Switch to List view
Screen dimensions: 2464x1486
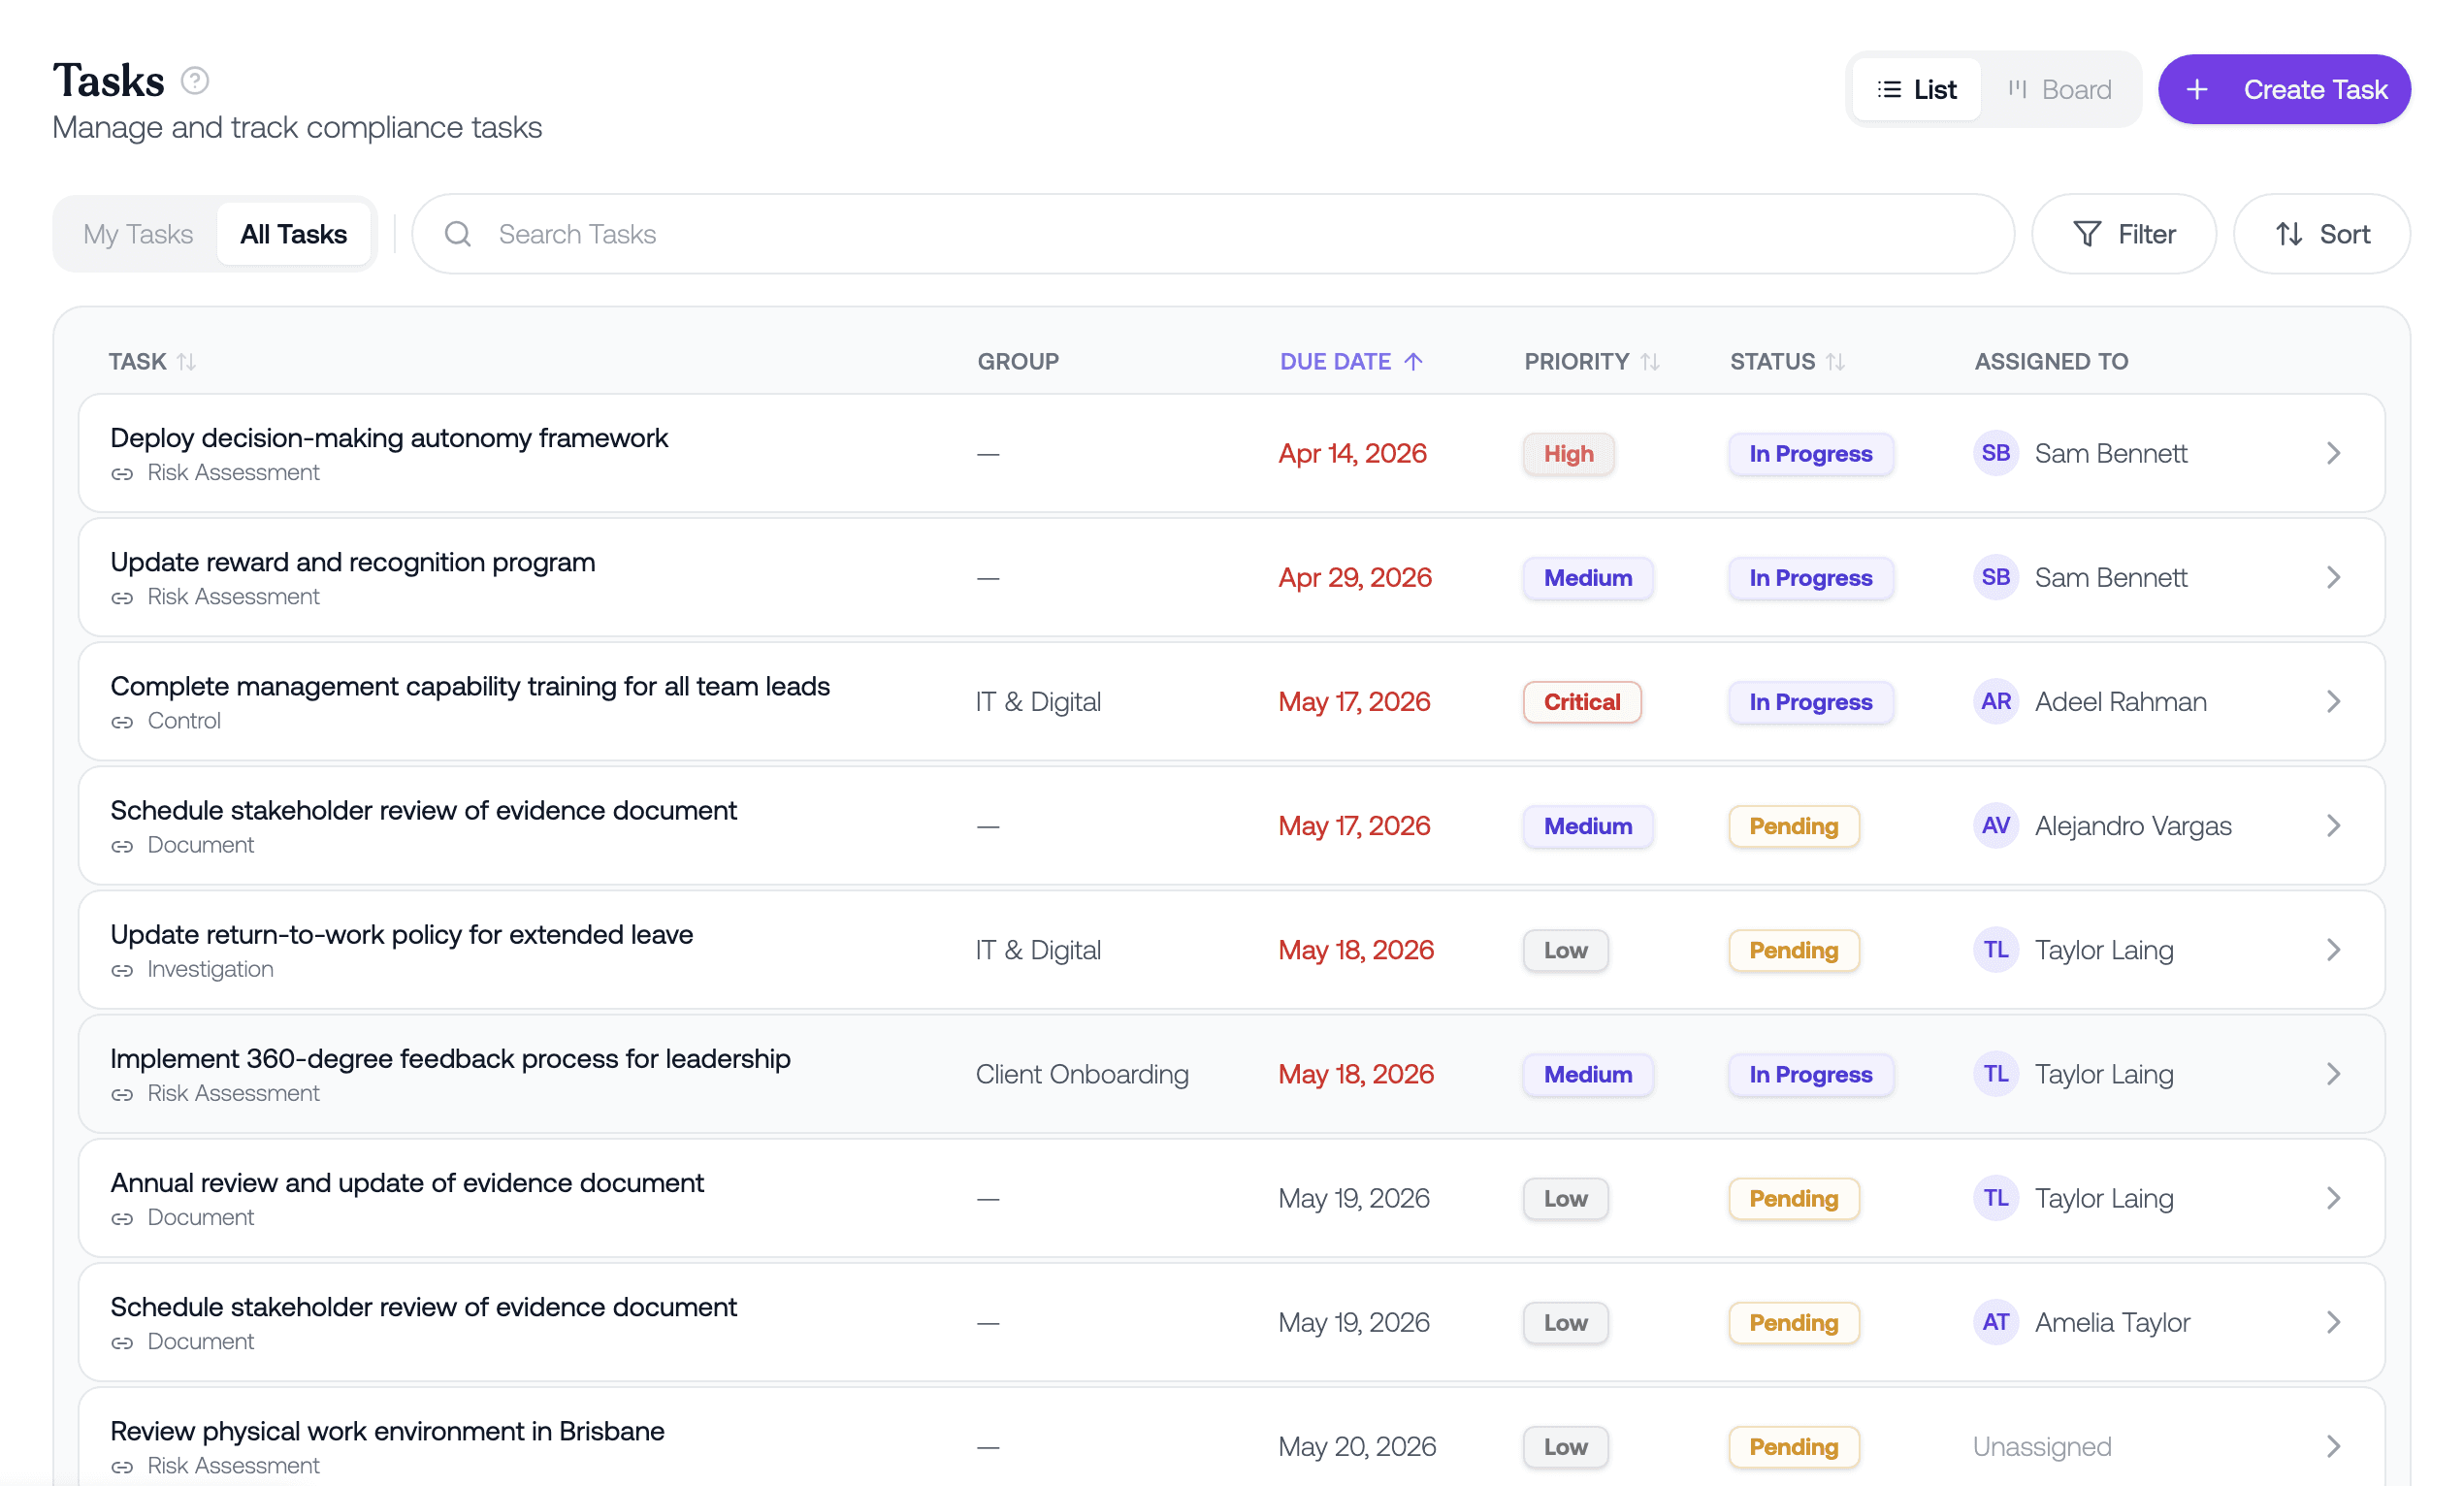pos(1916,89)
